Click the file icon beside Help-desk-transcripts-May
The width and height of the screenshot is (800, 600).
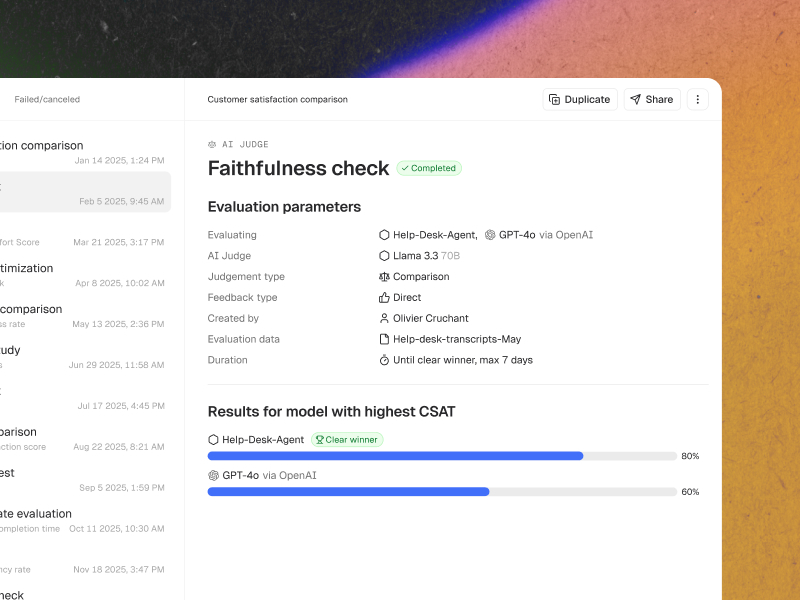(384, 339)
